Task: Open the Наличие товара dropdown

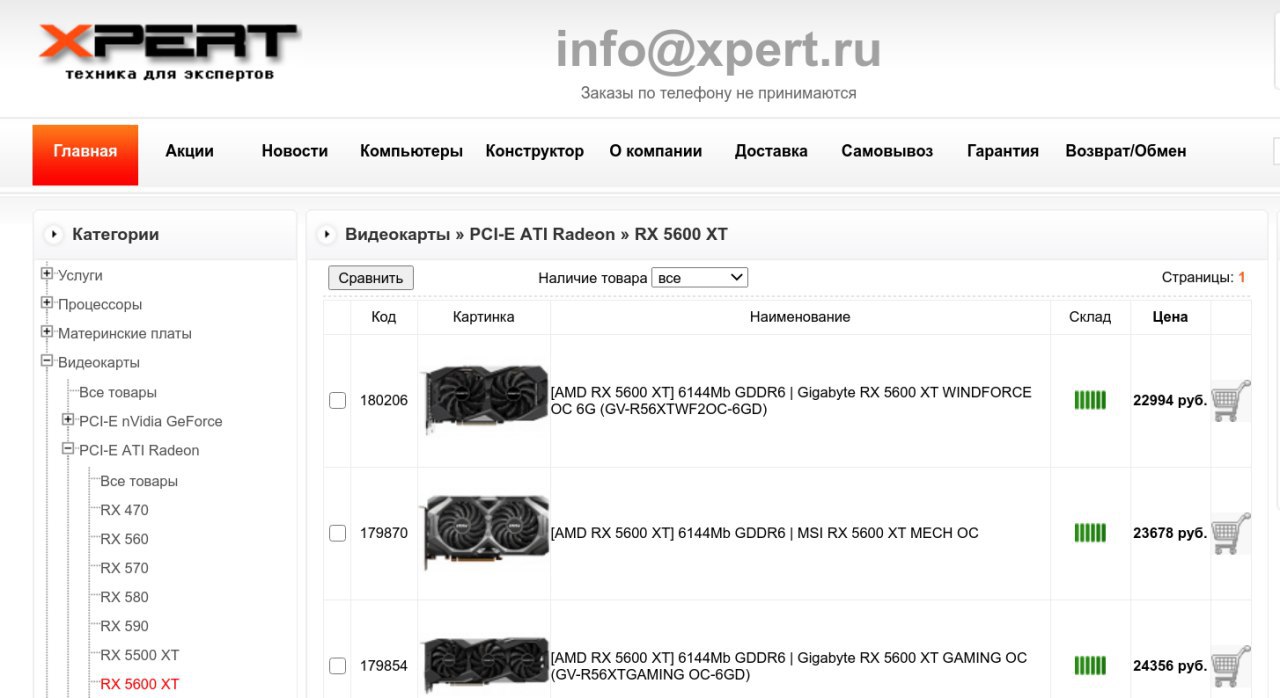Action: pyautogui.click(x=699, y=277)
